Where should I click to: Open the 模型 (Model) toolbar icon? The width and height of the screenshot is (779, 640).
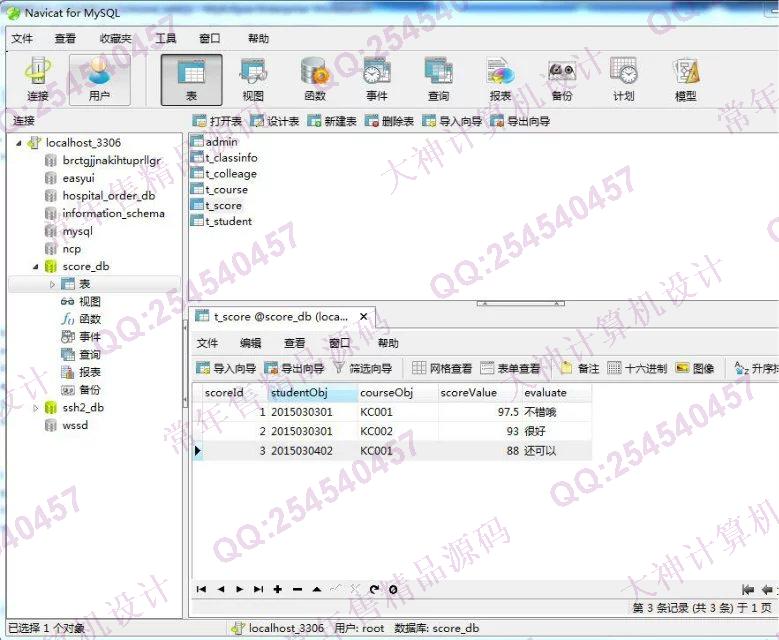pos(686,80)
